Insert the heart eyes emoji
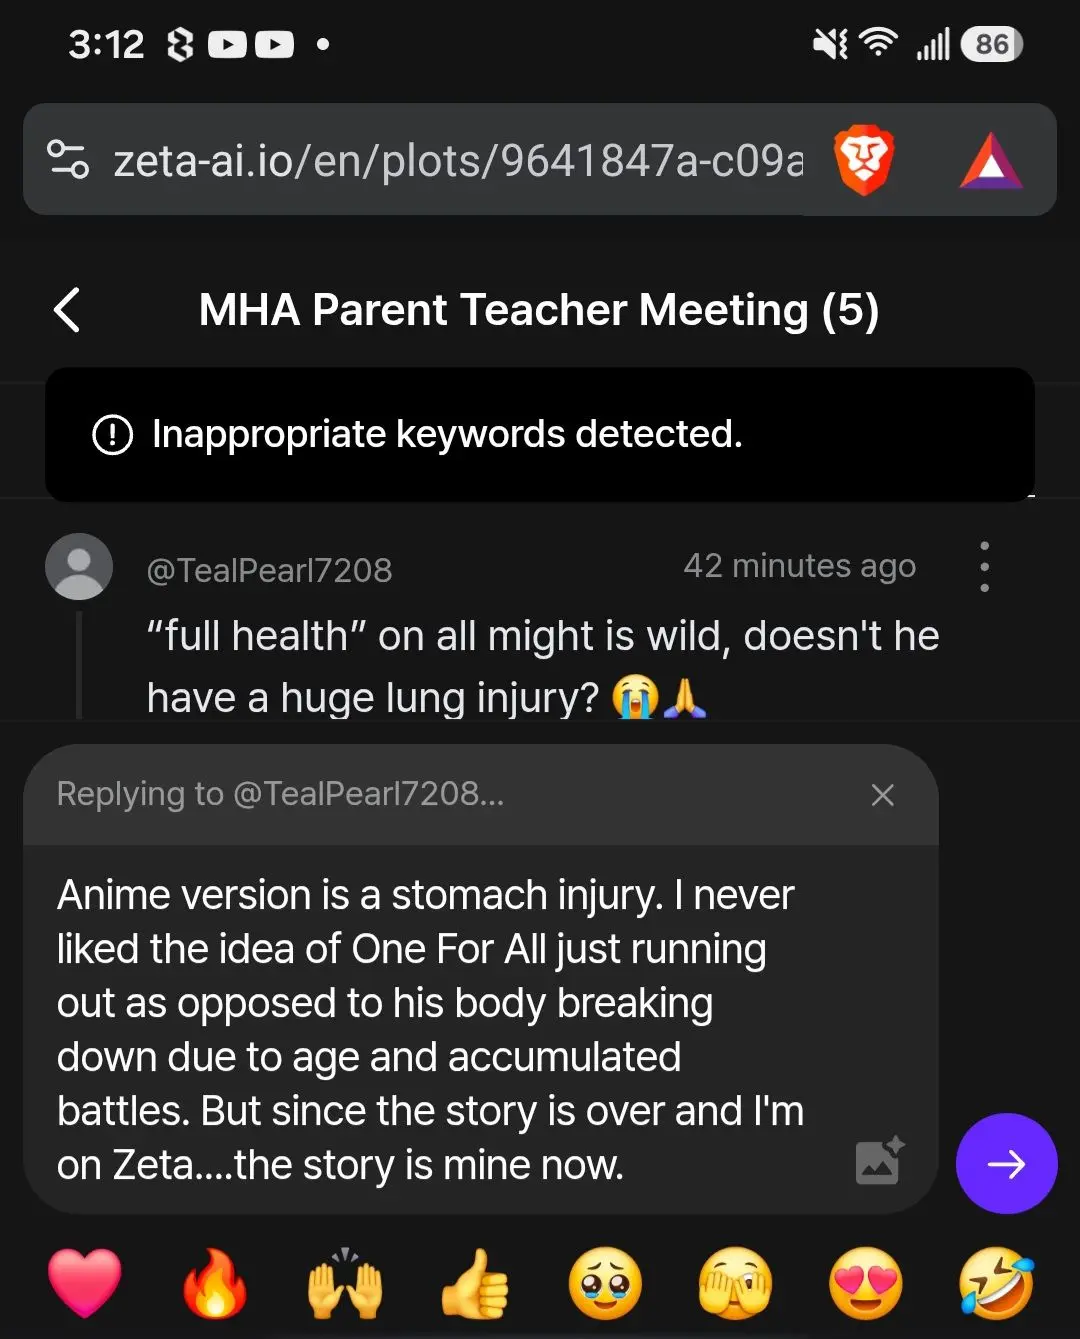The width and height of the screenshot is (1080, 1339). point(866,1284)
